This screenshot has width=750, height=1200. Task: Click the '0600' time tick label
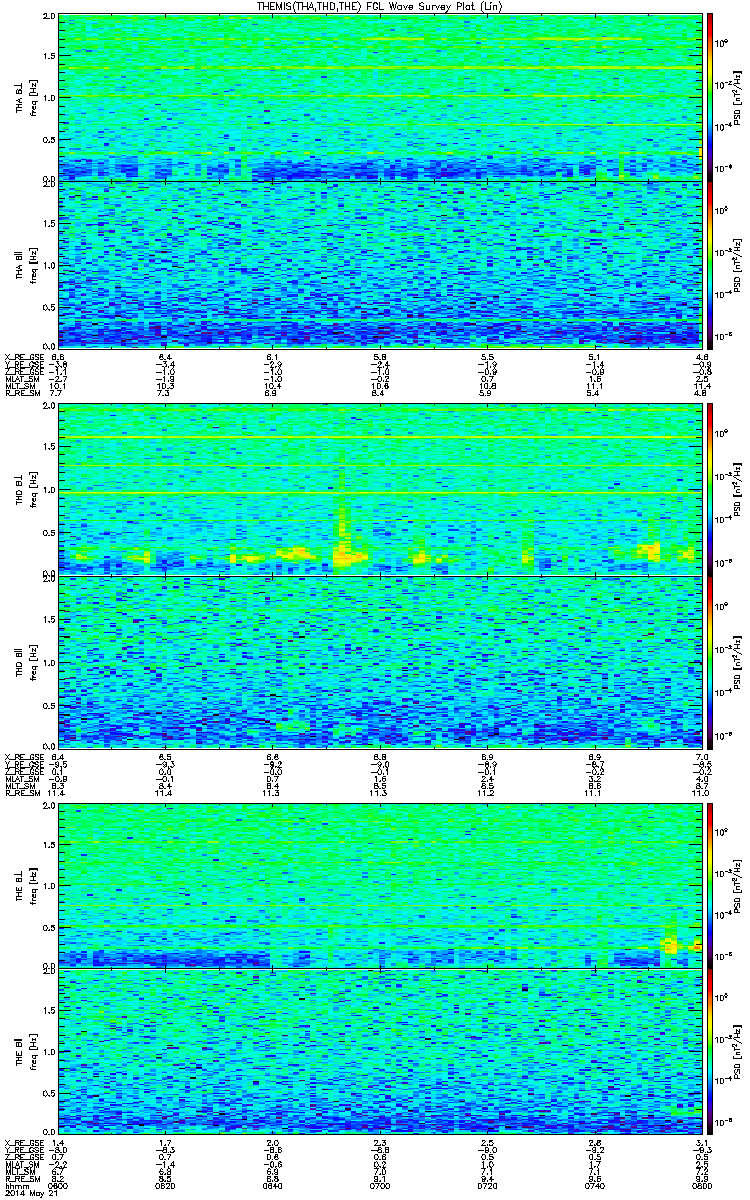click(59, 1187)
